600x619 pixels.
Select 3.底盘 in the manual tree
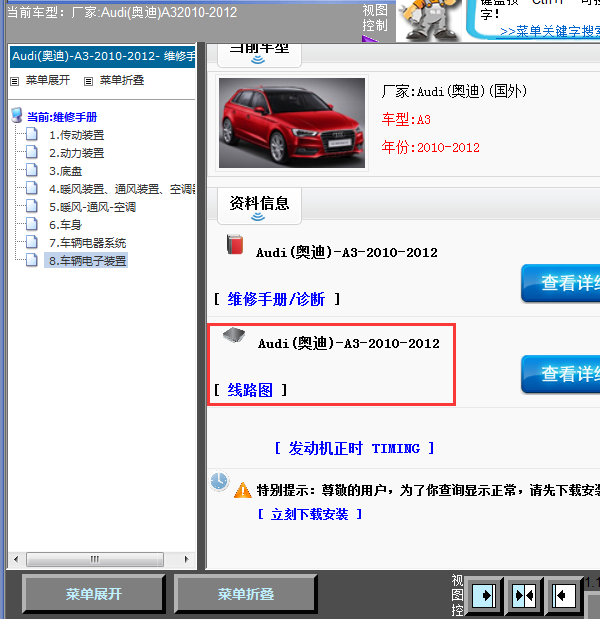(65, 171)
